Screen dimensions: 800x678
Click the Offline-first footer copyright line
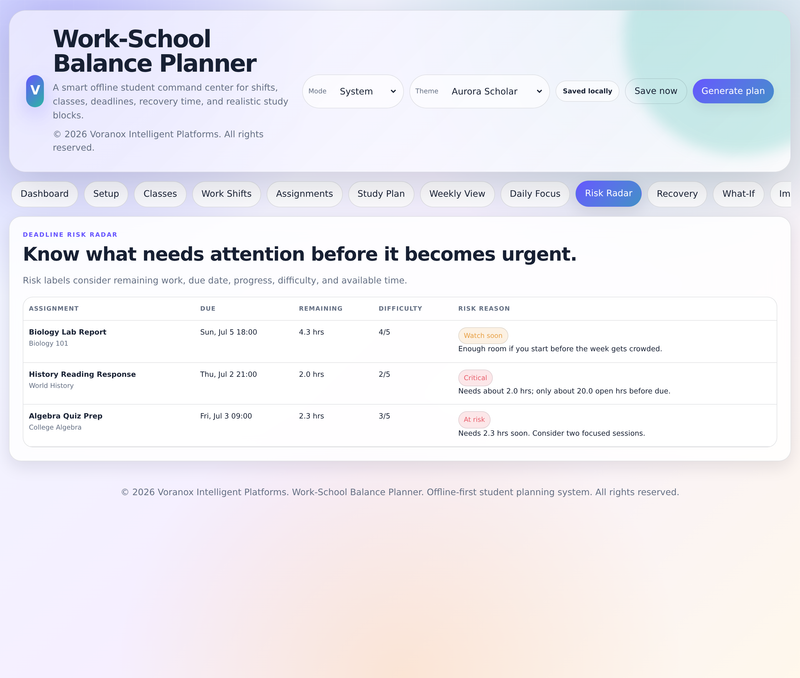coord(400,492)
